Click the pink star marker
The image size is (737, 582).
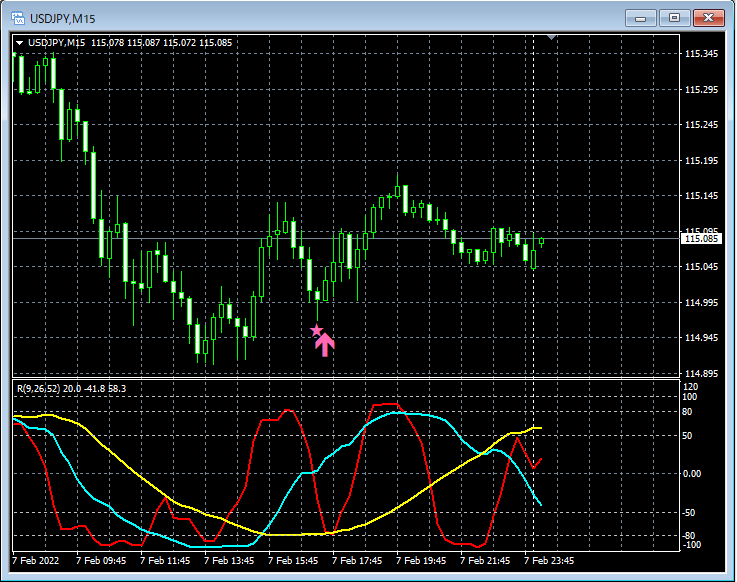317,330
